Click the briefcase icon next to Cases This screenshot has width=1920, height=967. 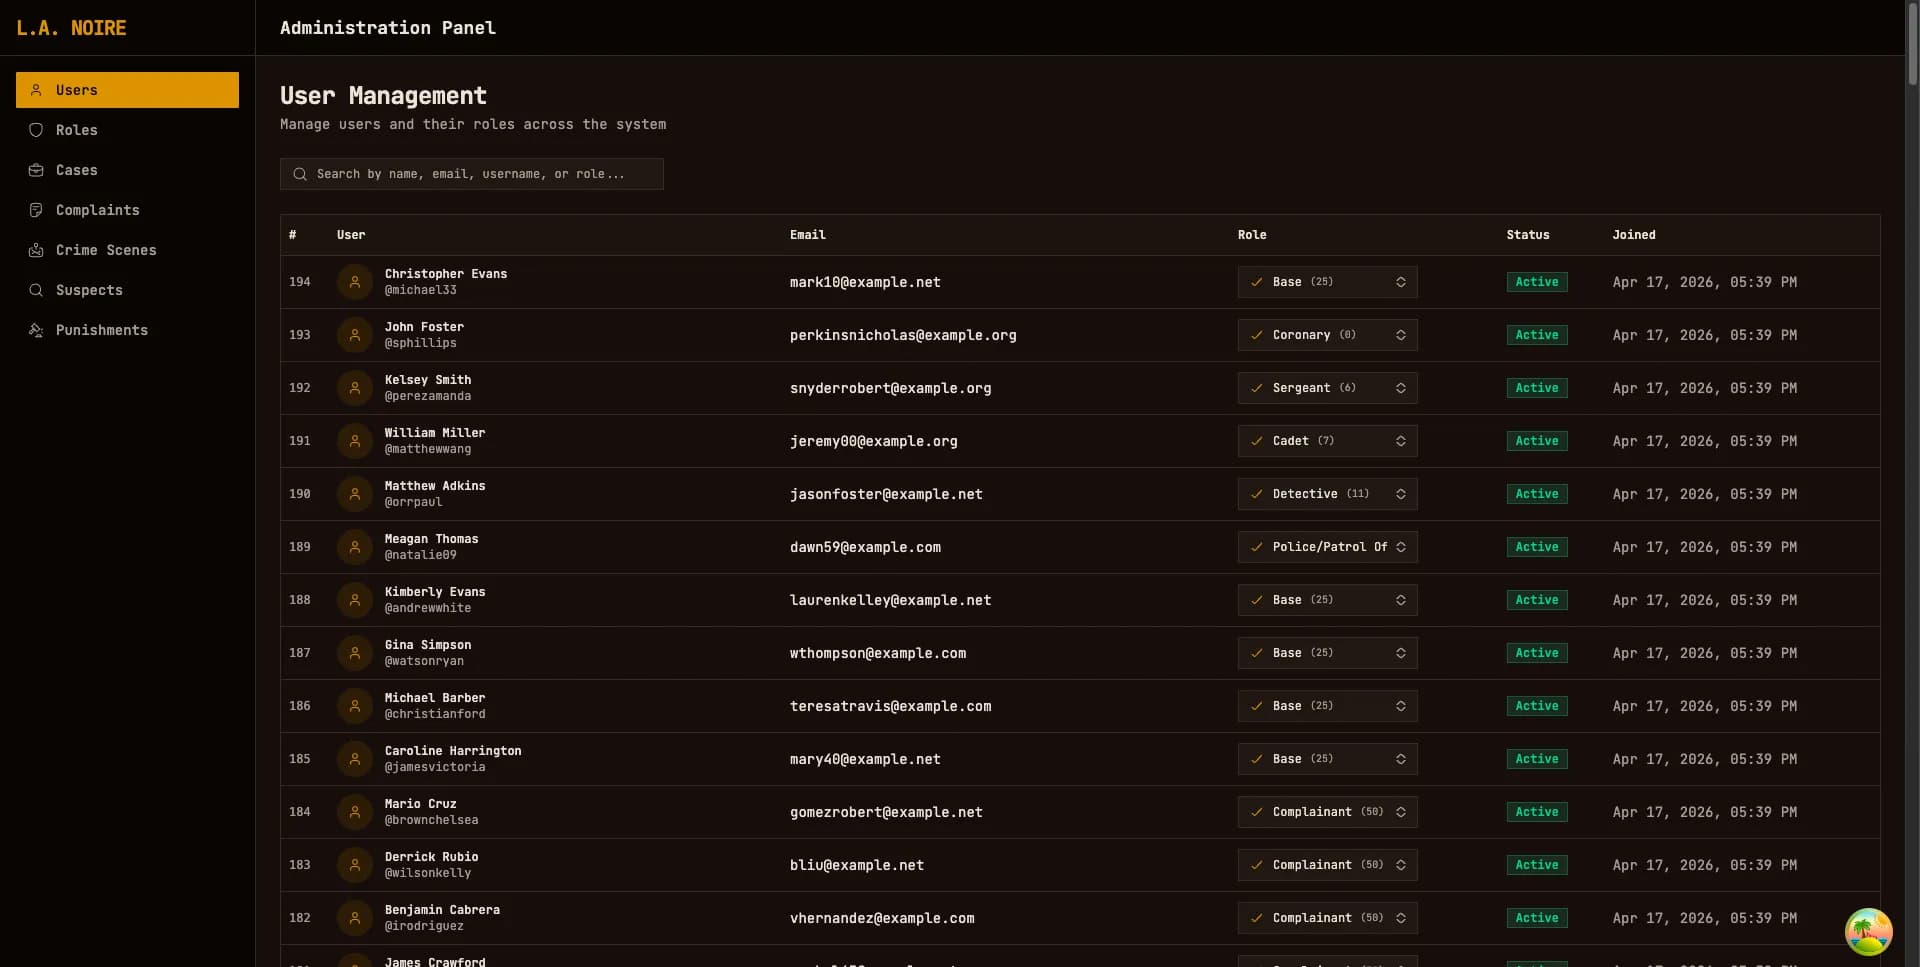pyautogui.click(x=36, y=170)
